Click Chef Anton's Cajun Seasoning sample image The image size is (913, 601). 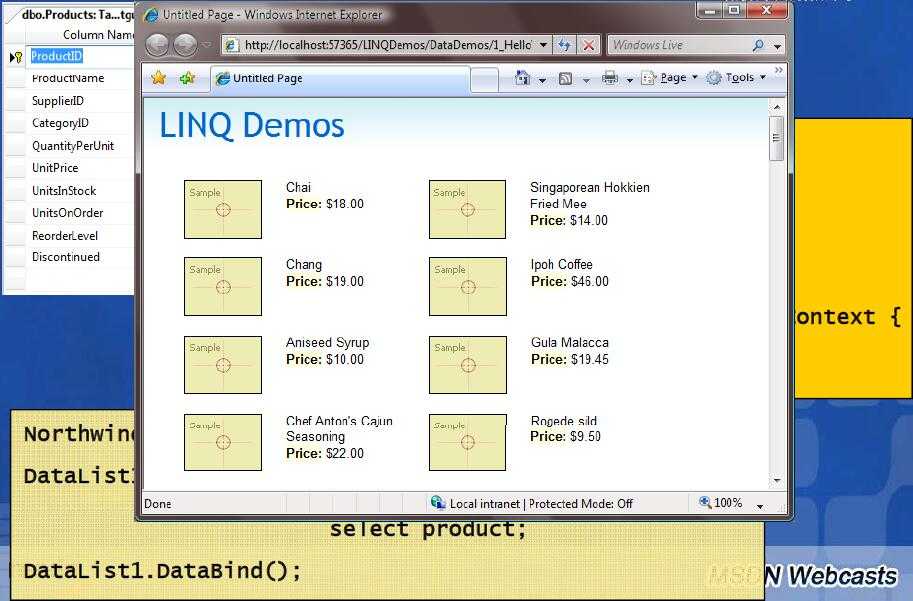223,442
